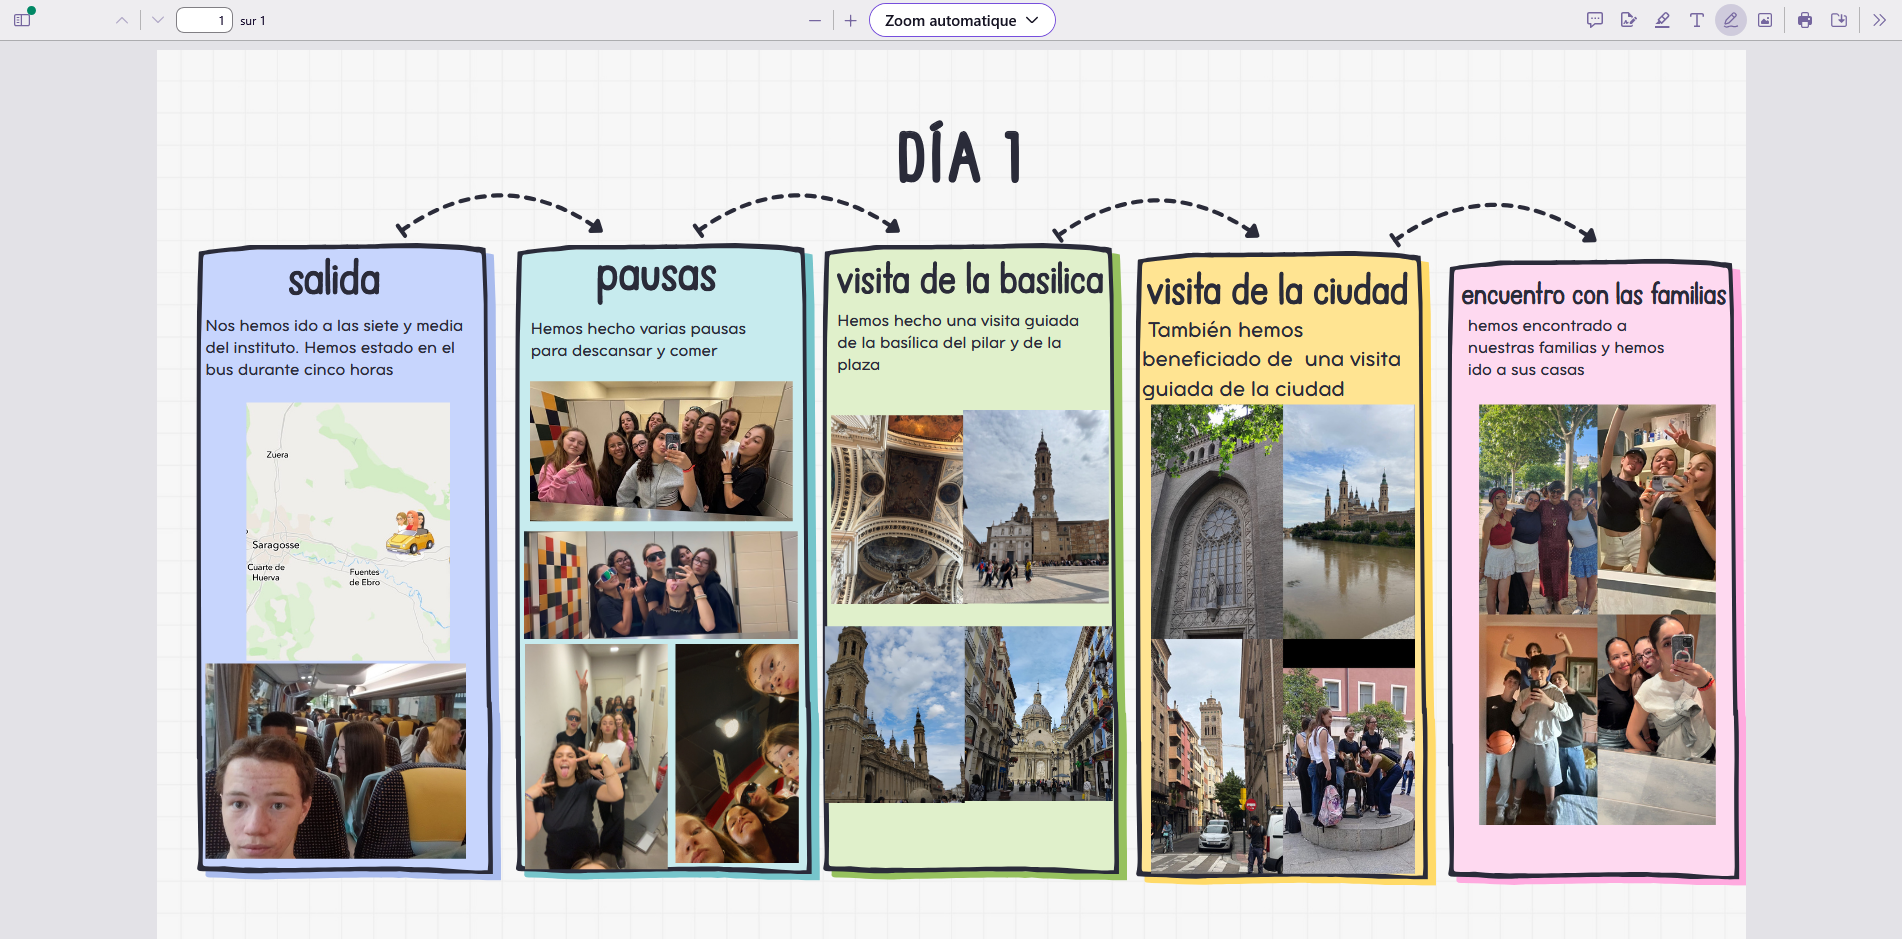
Task: Click text 'hemos encontrado a'
Action: pos(1547,326)
